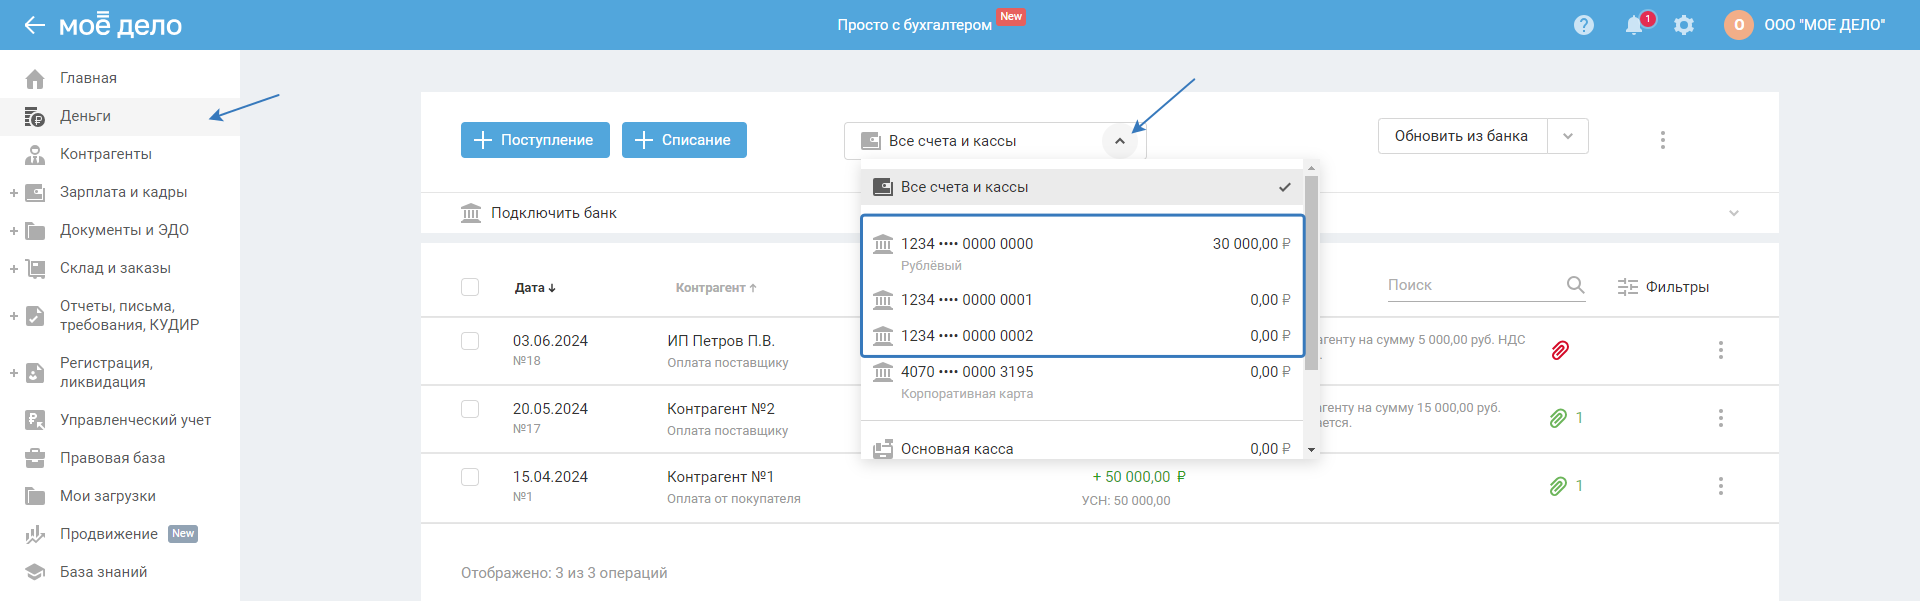Collapse the Все счета и кассы dropdown
Viewport: 1920px width, 601px height.
pos(1119,141)
